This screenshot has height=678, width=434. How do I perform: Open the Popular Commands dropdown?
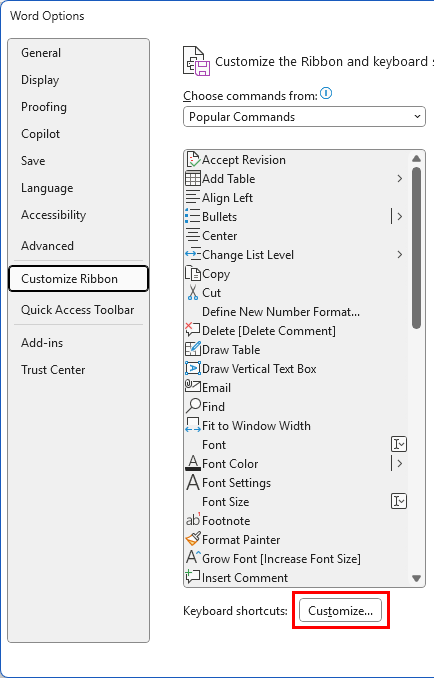pos(304,117)
